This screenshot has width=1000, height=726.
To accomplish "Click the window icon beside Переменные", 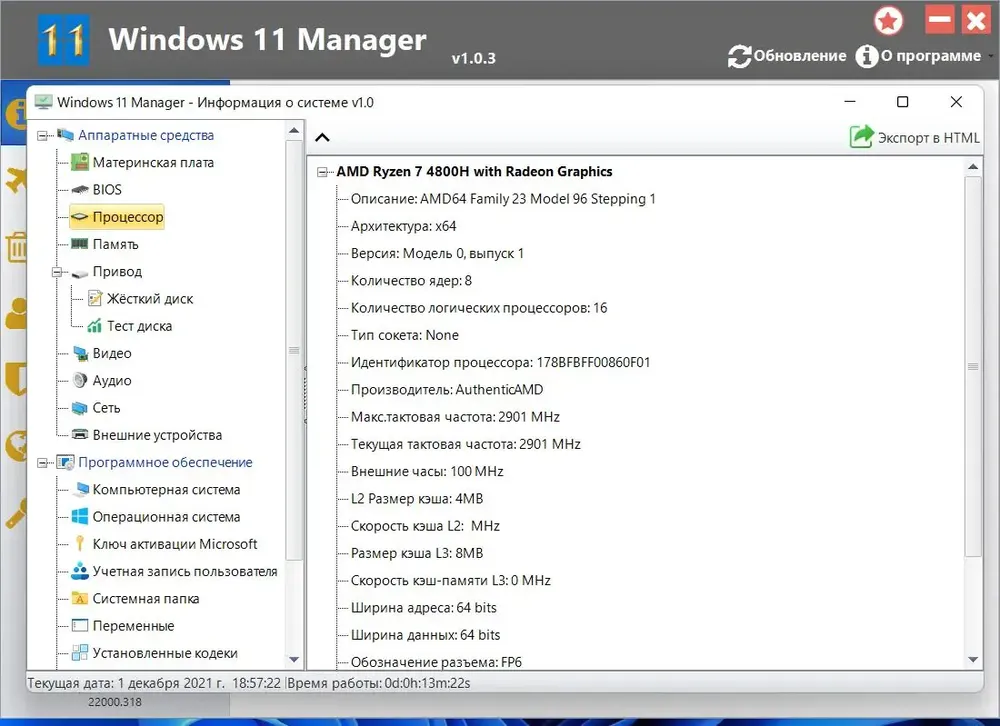I will 79,626.
